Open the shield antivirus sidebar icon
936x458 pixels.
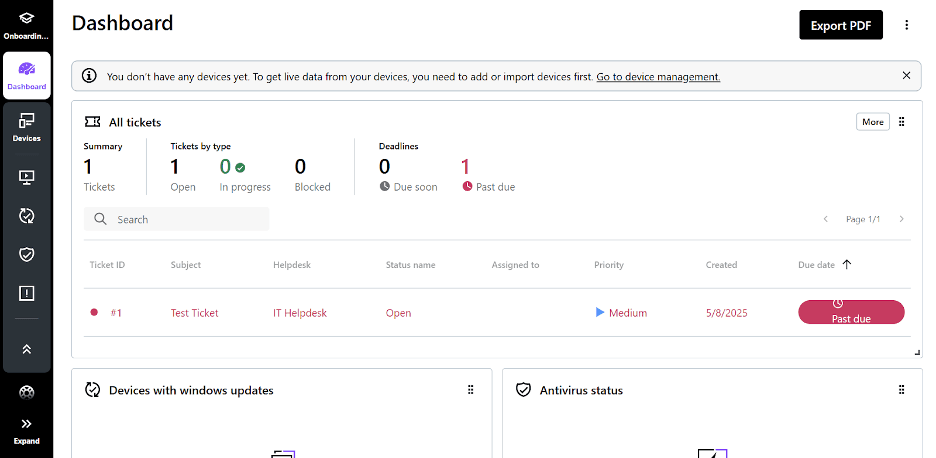26,254
